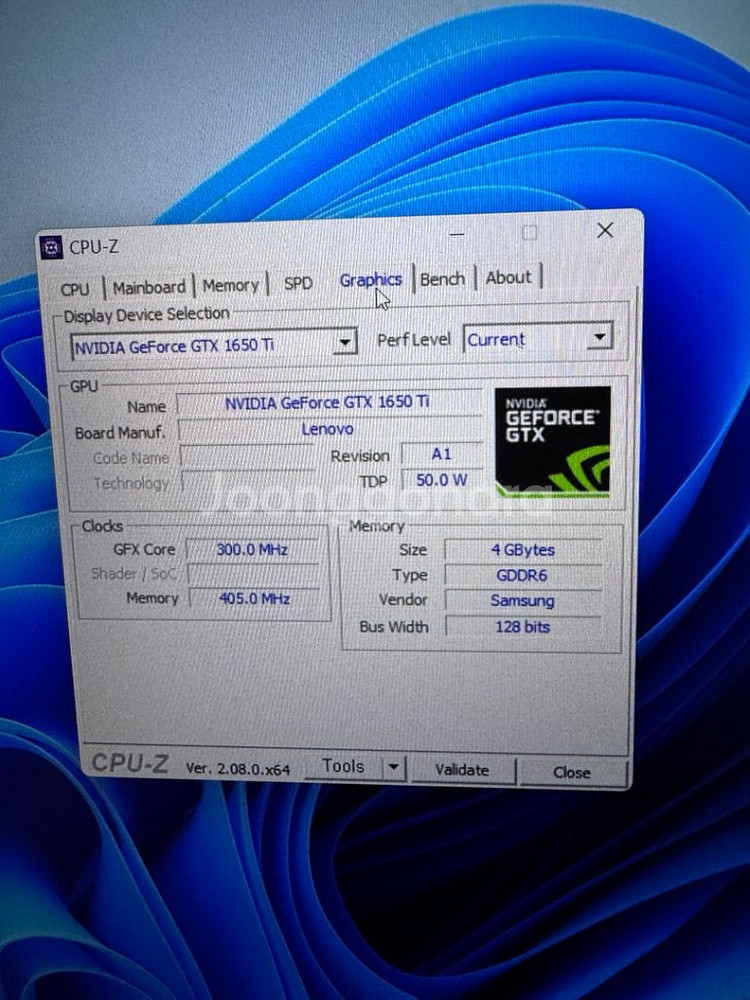
Task: Expand the Display Device Selection dropdown arrow
Action: coord(345,342)
